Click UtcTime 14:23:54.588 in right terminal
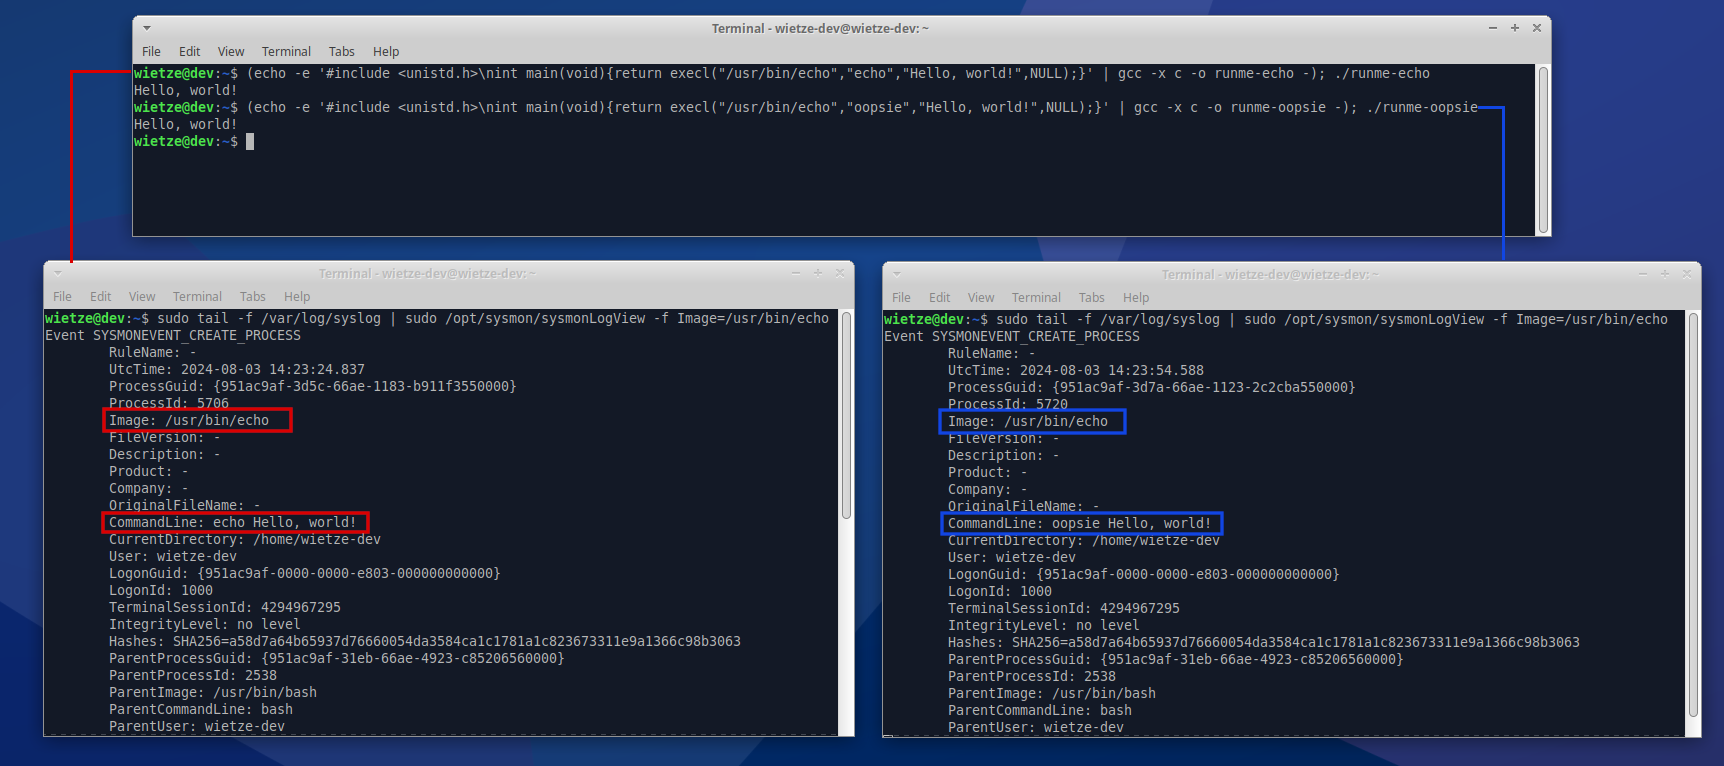The width and height of the screenshot is (1724, 766). [x=1076, y=371]
